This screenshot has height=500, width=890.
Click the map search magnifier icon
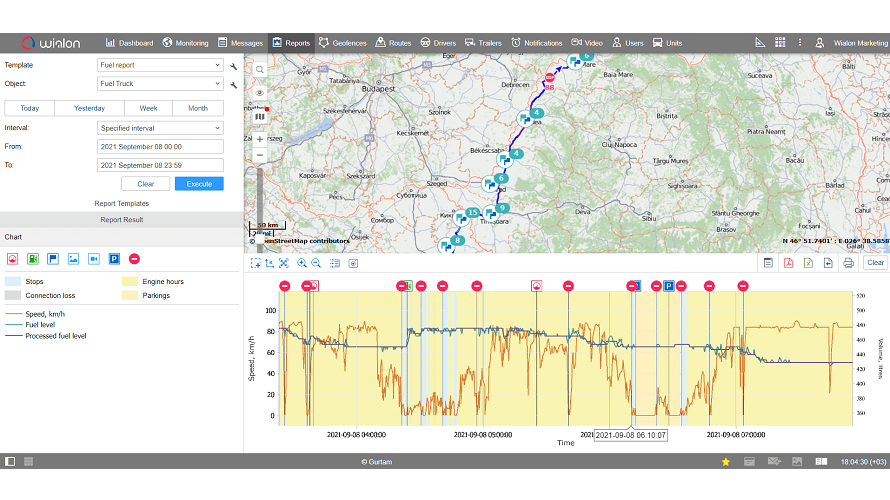tap(259, 70)
